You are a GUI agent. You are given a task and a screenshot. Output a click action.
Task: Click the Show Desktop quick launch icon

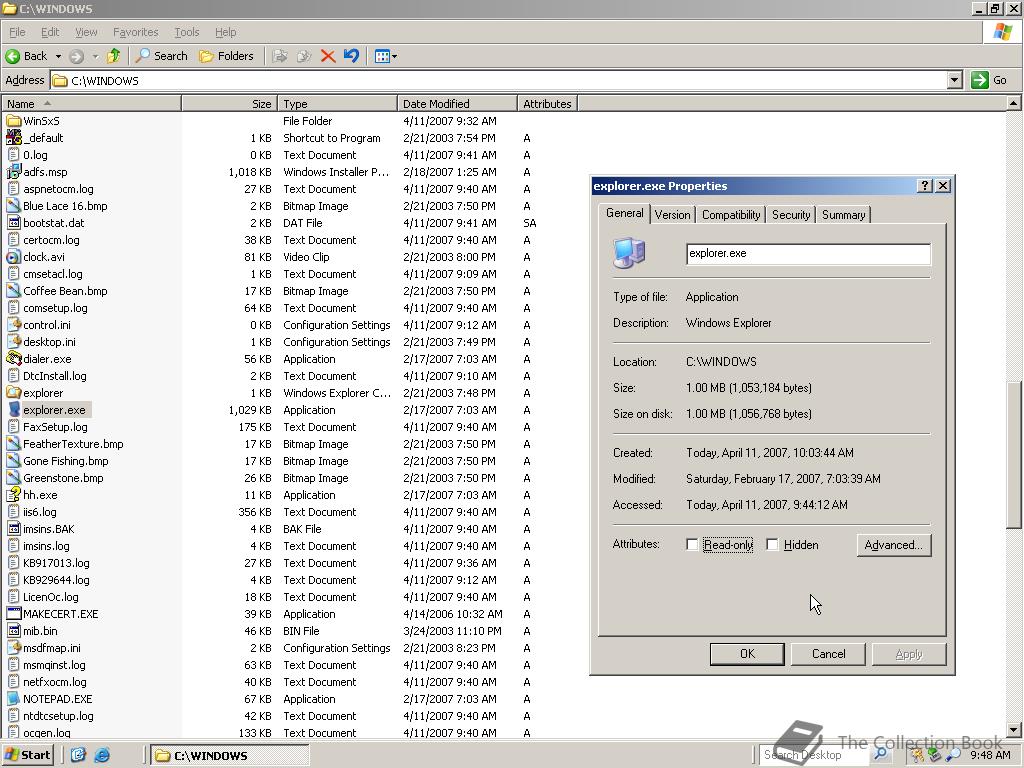pyautogui.click(x=78, y=755)
